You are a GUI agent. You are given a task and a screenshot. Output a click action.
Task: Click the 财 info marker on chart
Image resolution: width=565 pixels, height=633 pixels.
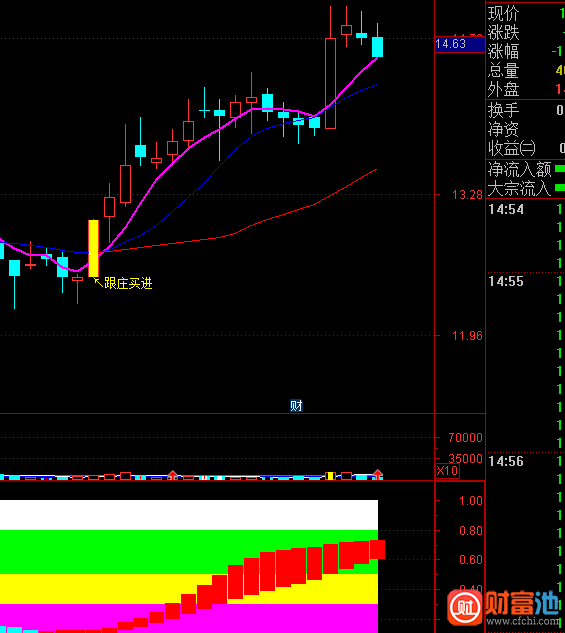(x=296, y=406)
